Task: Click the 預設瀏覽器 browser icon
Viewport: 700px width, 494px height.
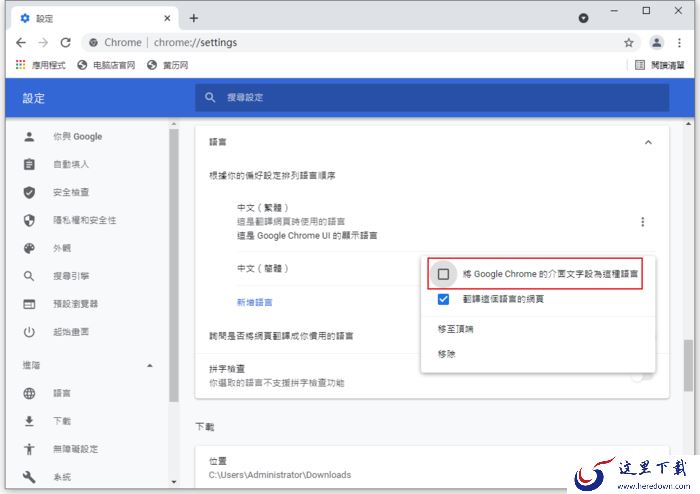Action: point(29,304)
